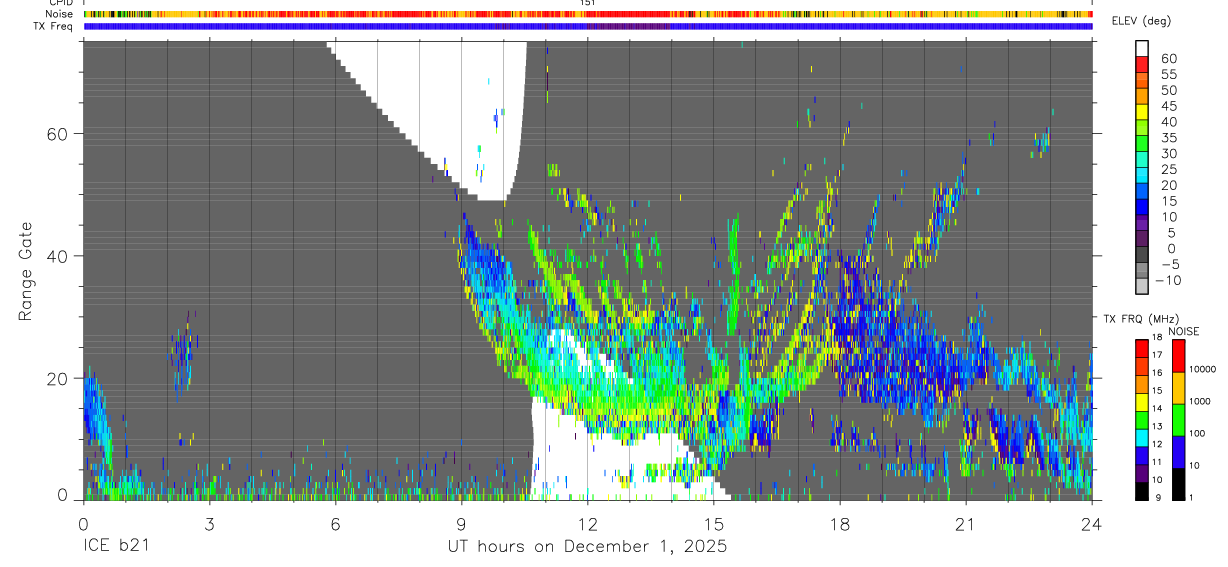Click the 13 tick on TX FRQ scale
Screen dimensions: 1228x567
click(x=1157, y=426)
